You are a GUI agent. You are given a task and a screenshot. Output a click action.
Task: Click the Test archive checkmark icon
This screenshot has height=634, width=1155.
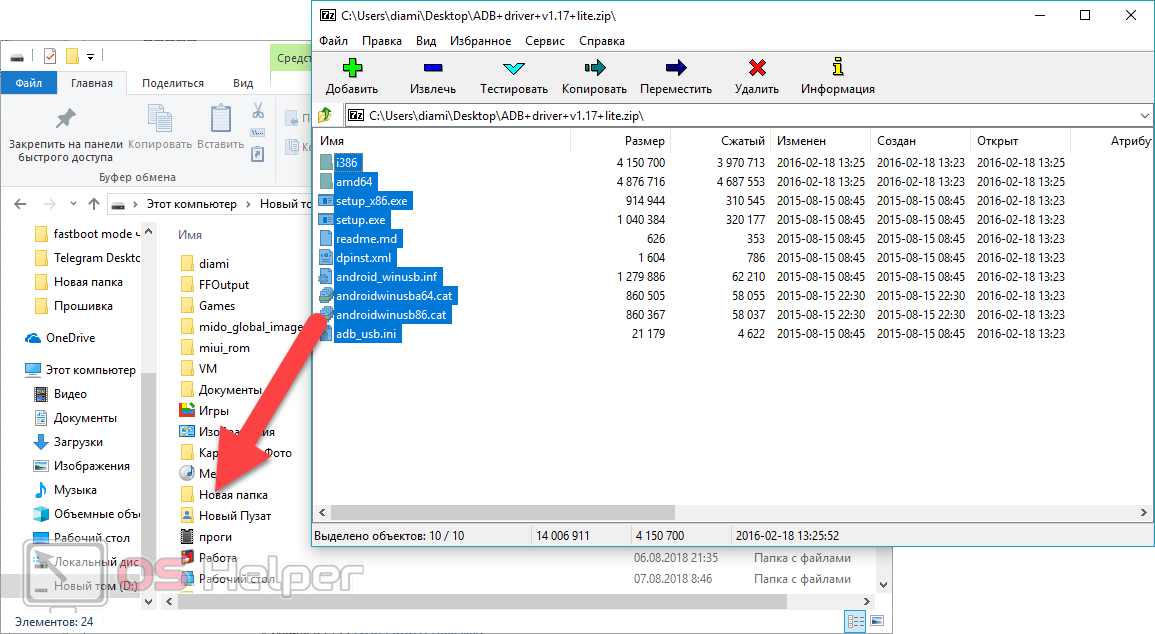pyautogui.click(x=513, y=68)
